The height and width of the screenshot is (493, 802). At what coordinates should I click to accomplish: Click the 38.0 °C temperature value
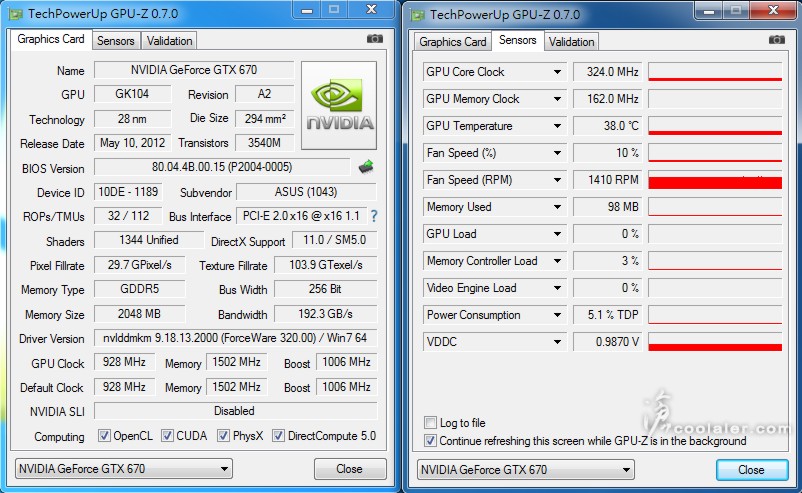(x=607, y=126)
